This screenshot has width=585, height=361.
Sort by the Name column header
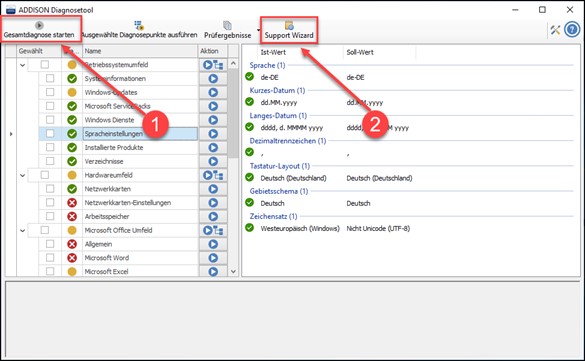140,51
